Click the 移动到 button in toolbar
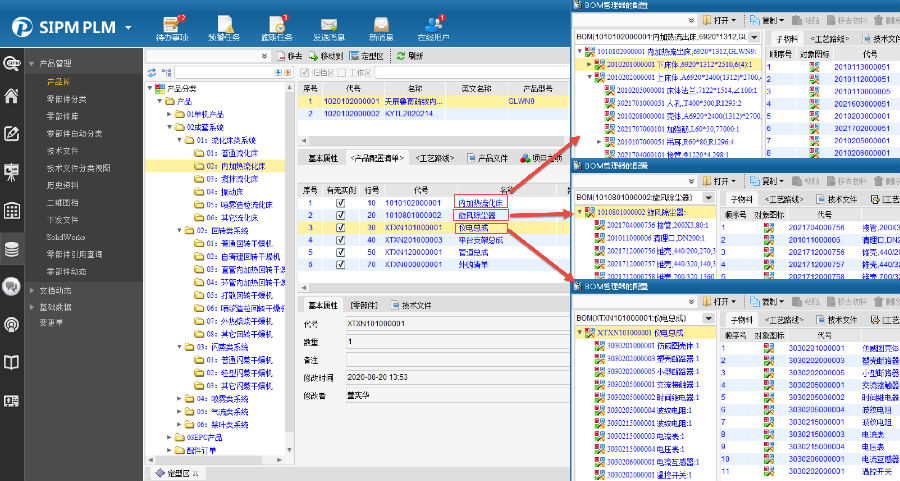Screen dimensions: 900x481 [328, 57]
